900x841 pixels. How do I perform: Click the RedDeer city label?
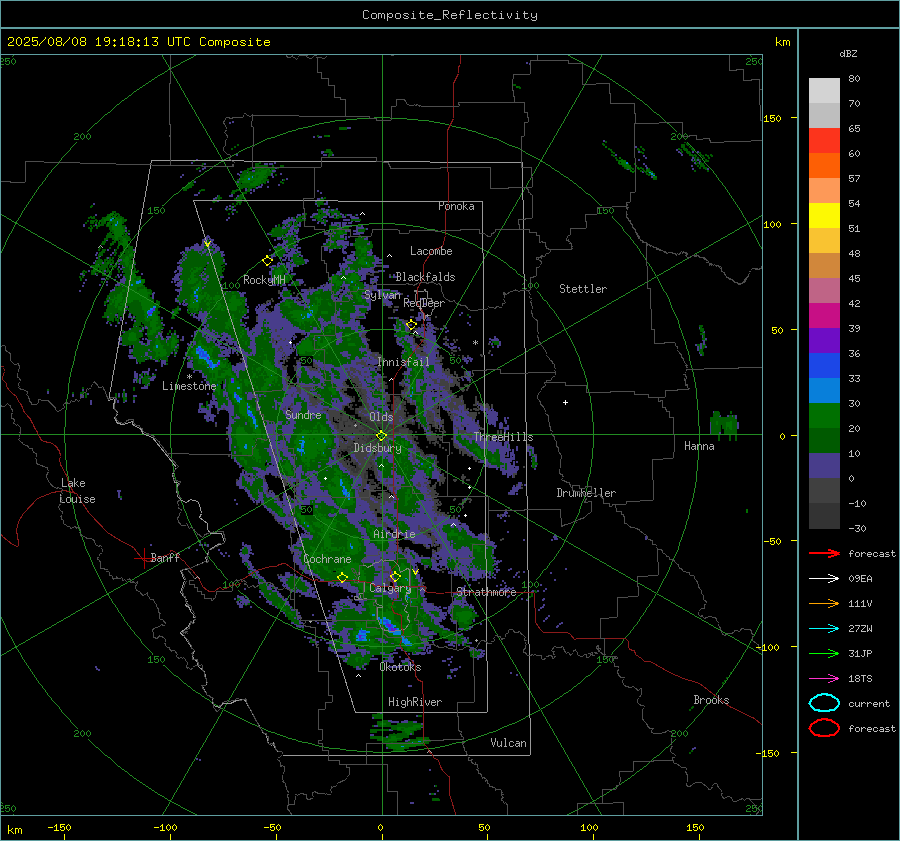click(x=424, y=303)
